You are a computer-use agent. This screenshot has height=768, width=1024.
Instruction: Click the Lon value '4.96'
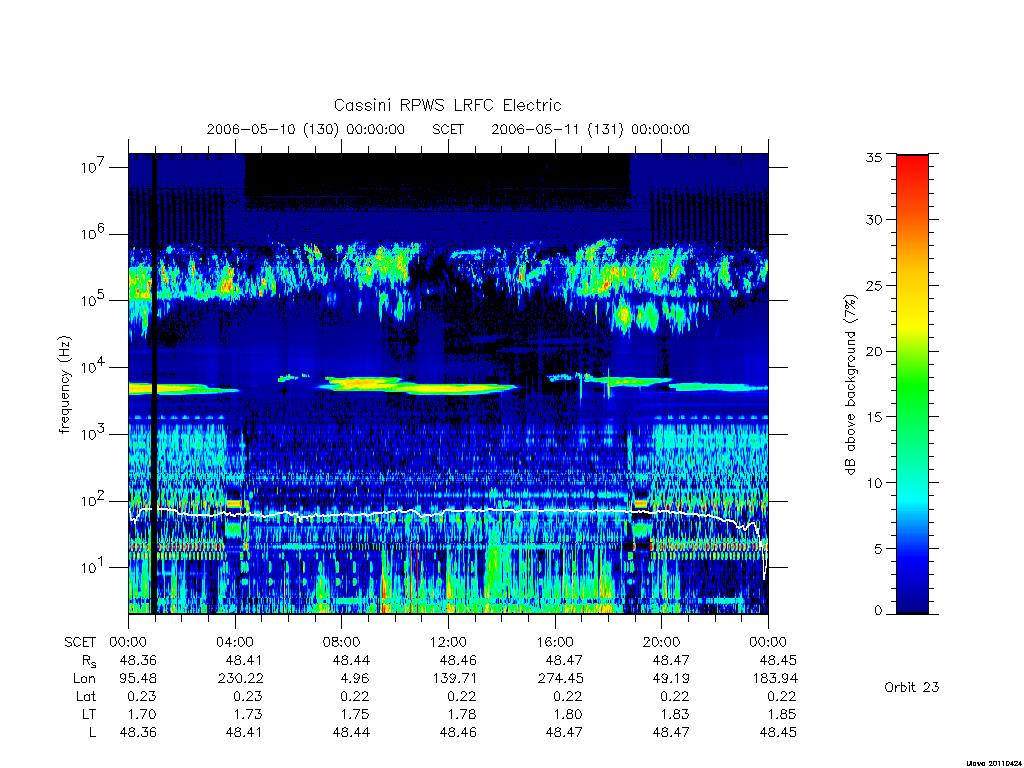click(355, 679)
